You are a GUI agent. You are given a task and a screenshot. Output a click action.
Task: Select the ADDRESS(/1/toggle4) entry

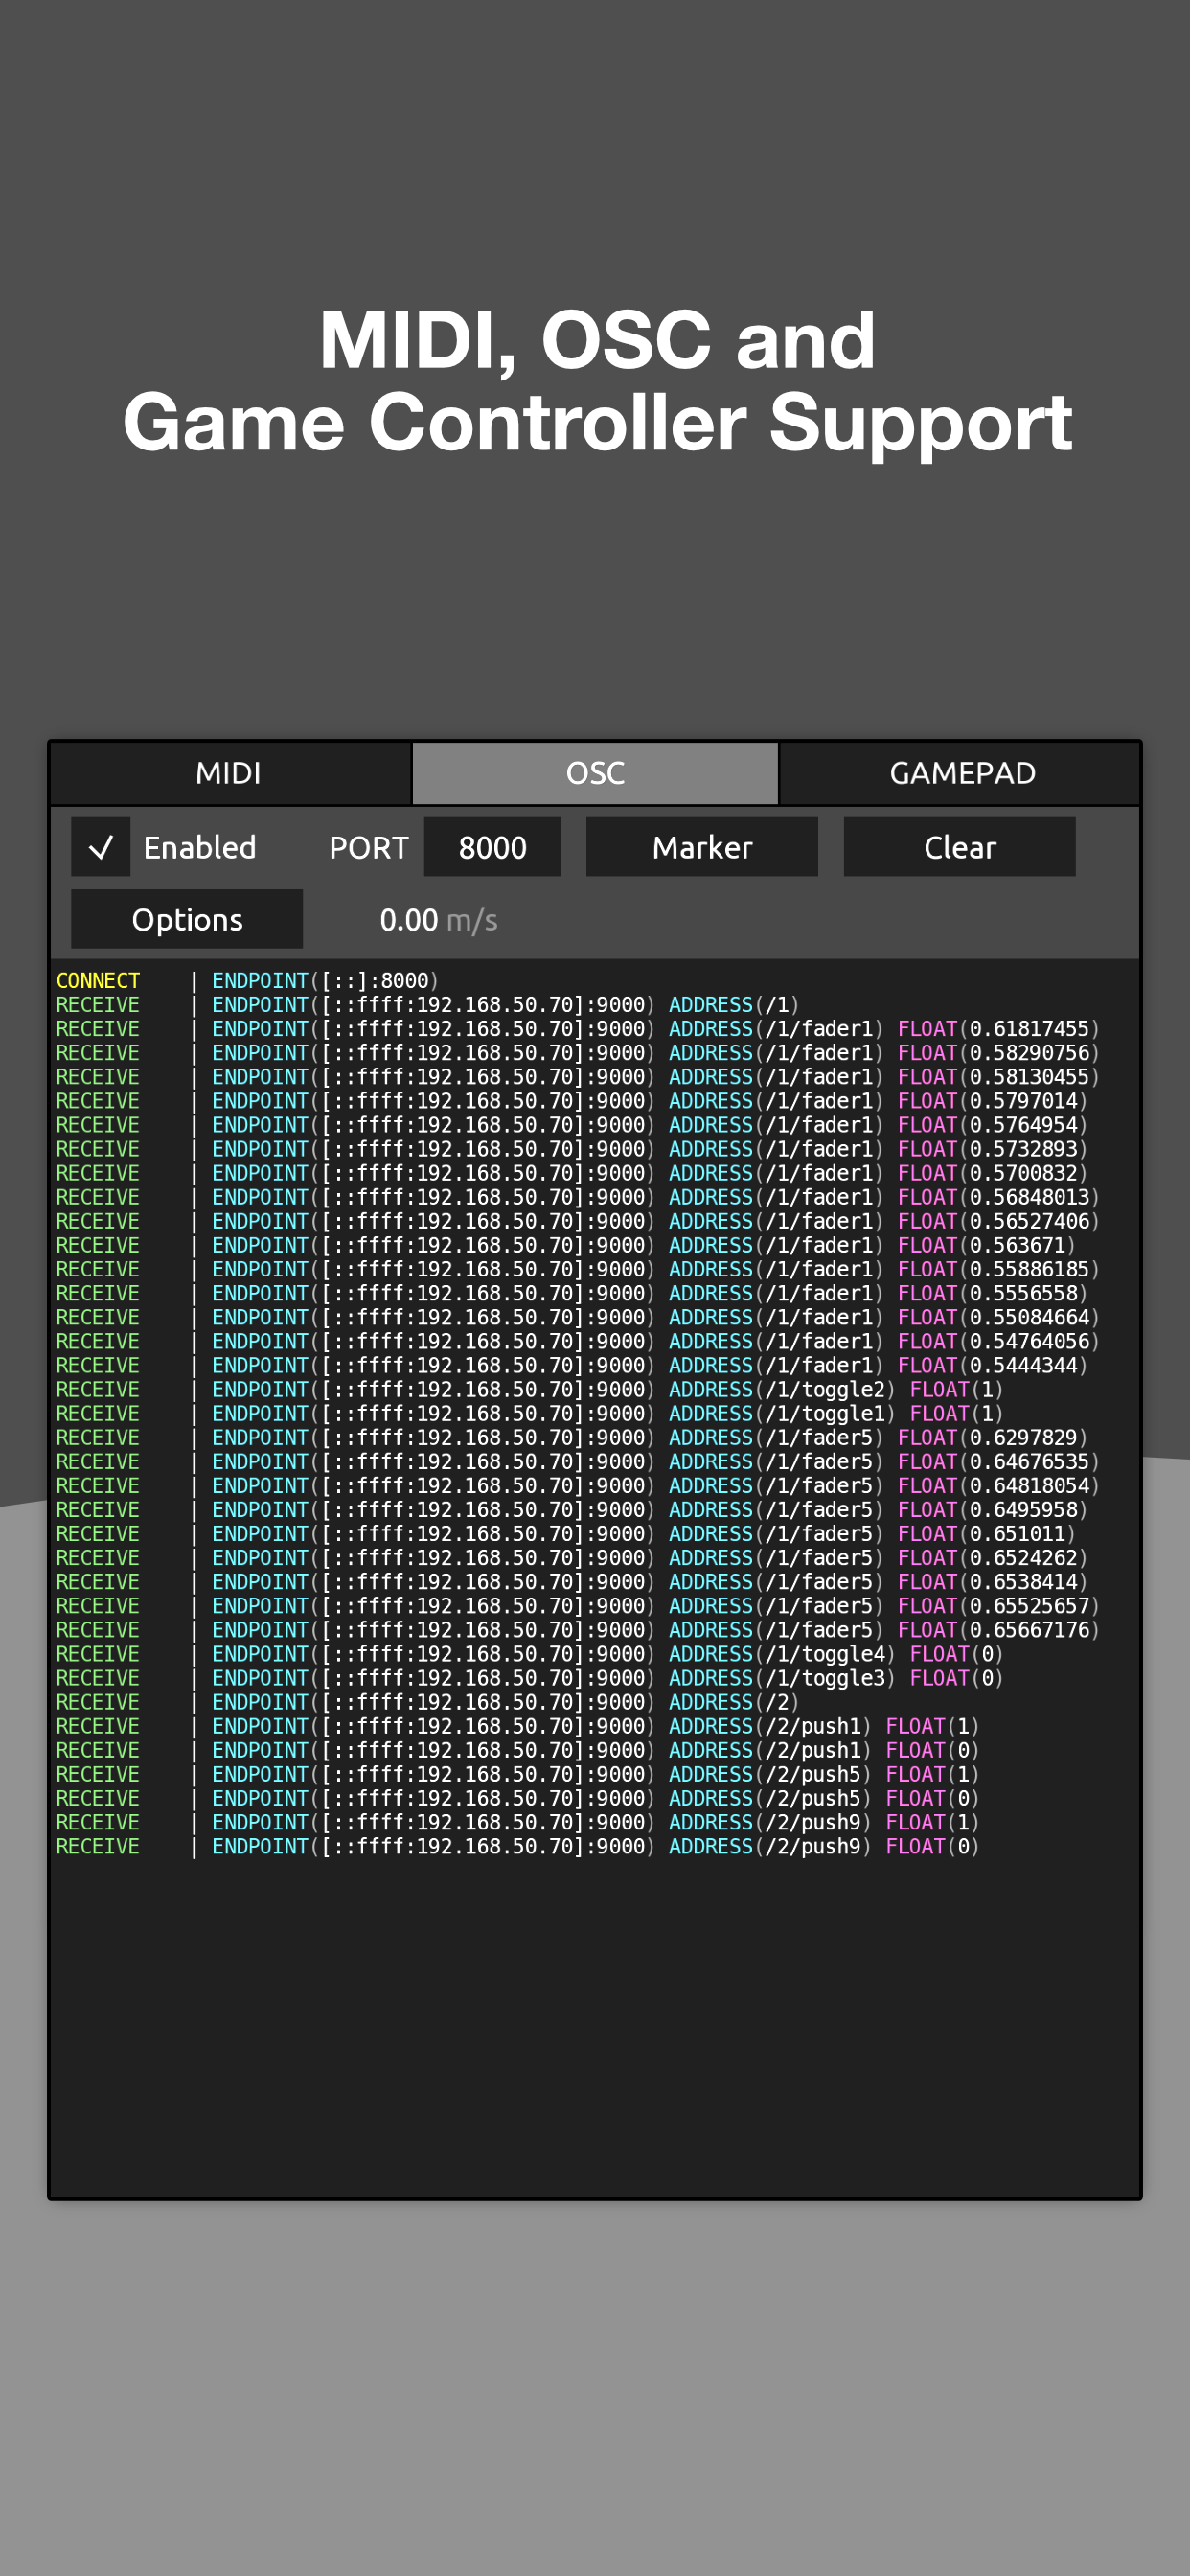[782, 1653]
